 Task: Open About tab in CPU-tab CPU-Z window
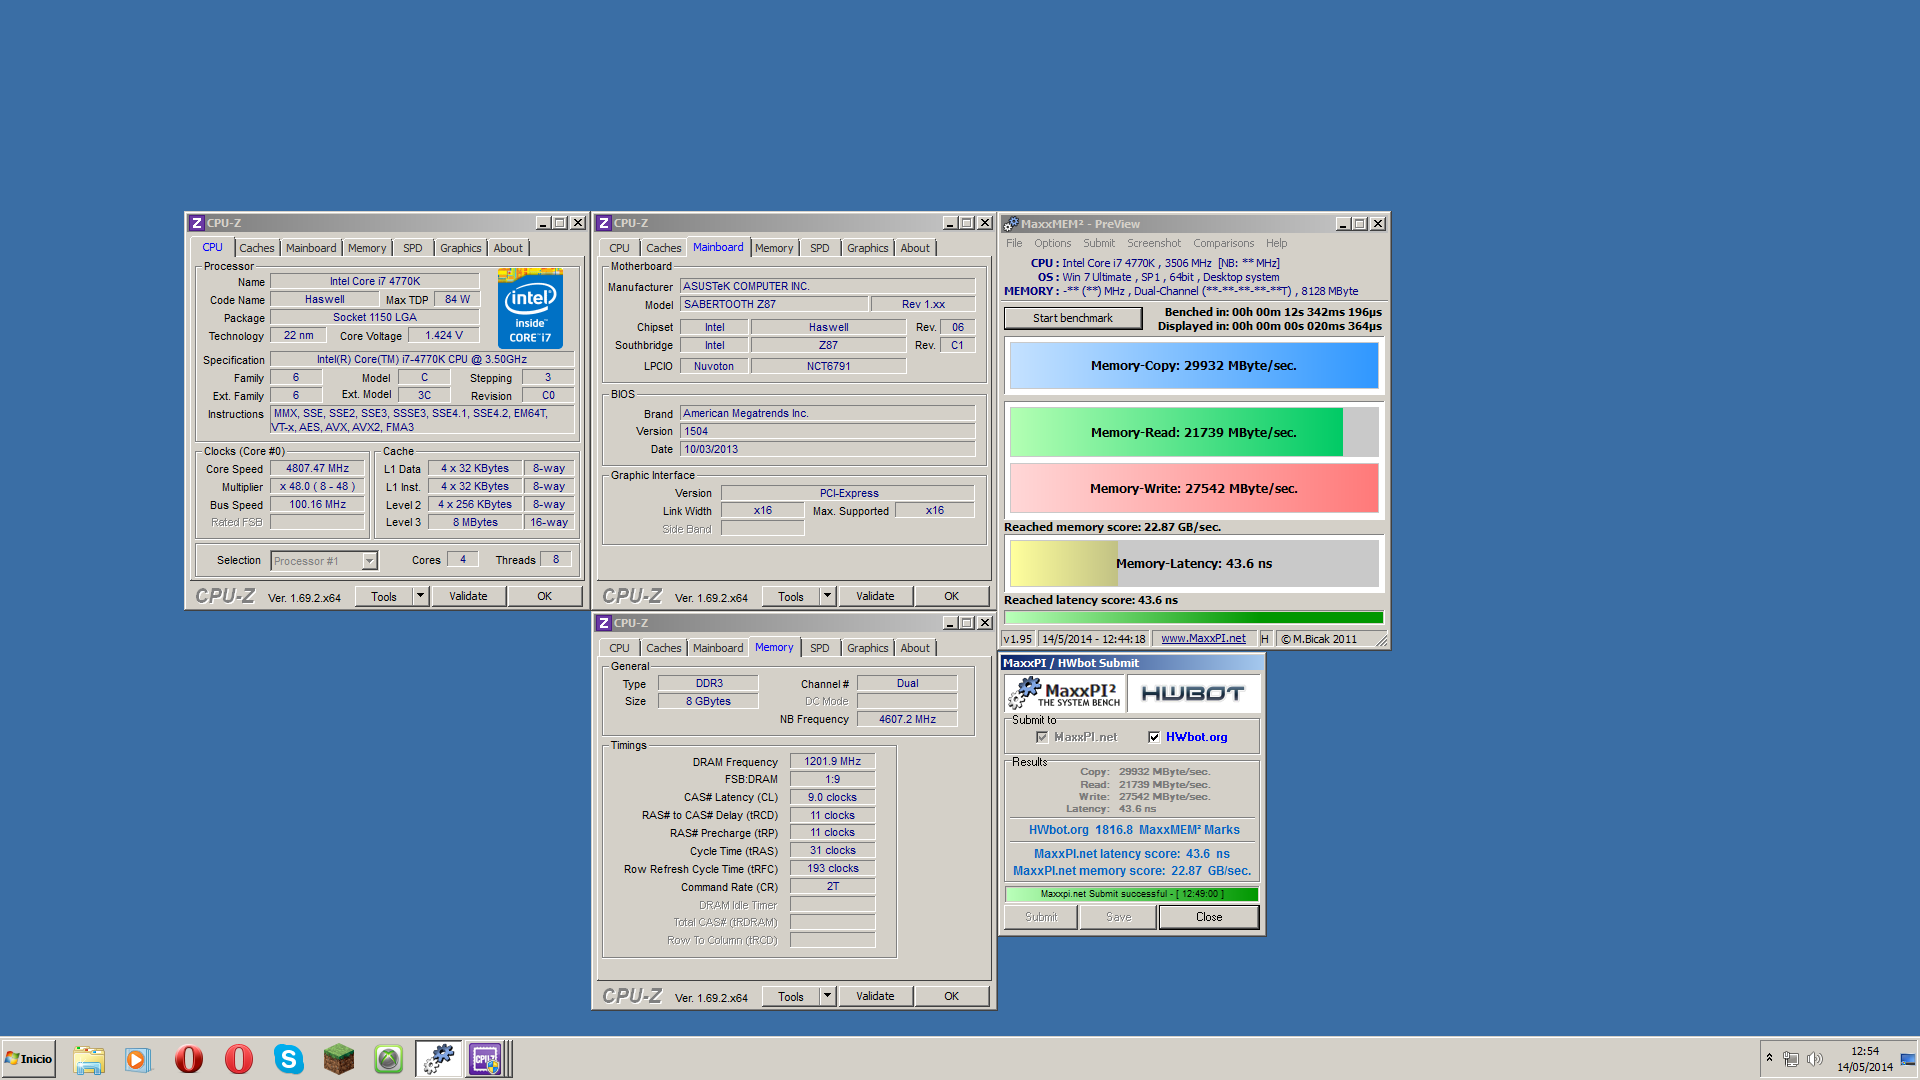[508, 248]
